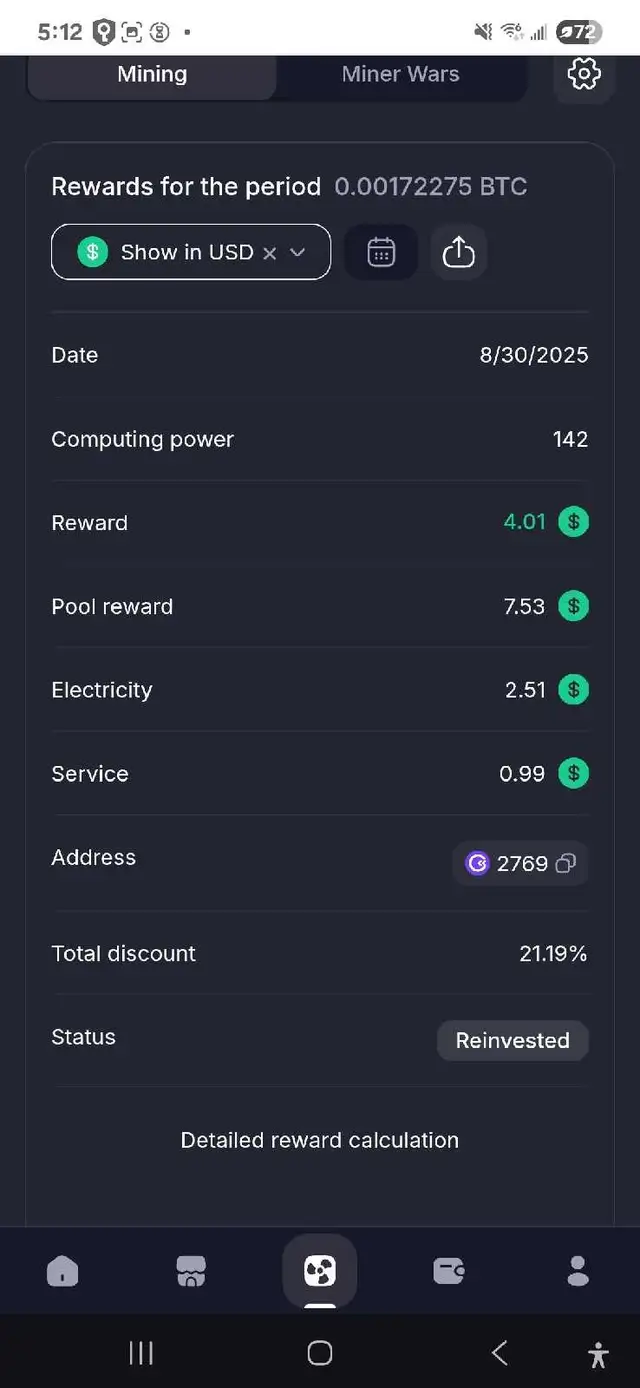Switch to the Miner Wars tab
The width and height of the screenshot is (640, 1388).
400,74
